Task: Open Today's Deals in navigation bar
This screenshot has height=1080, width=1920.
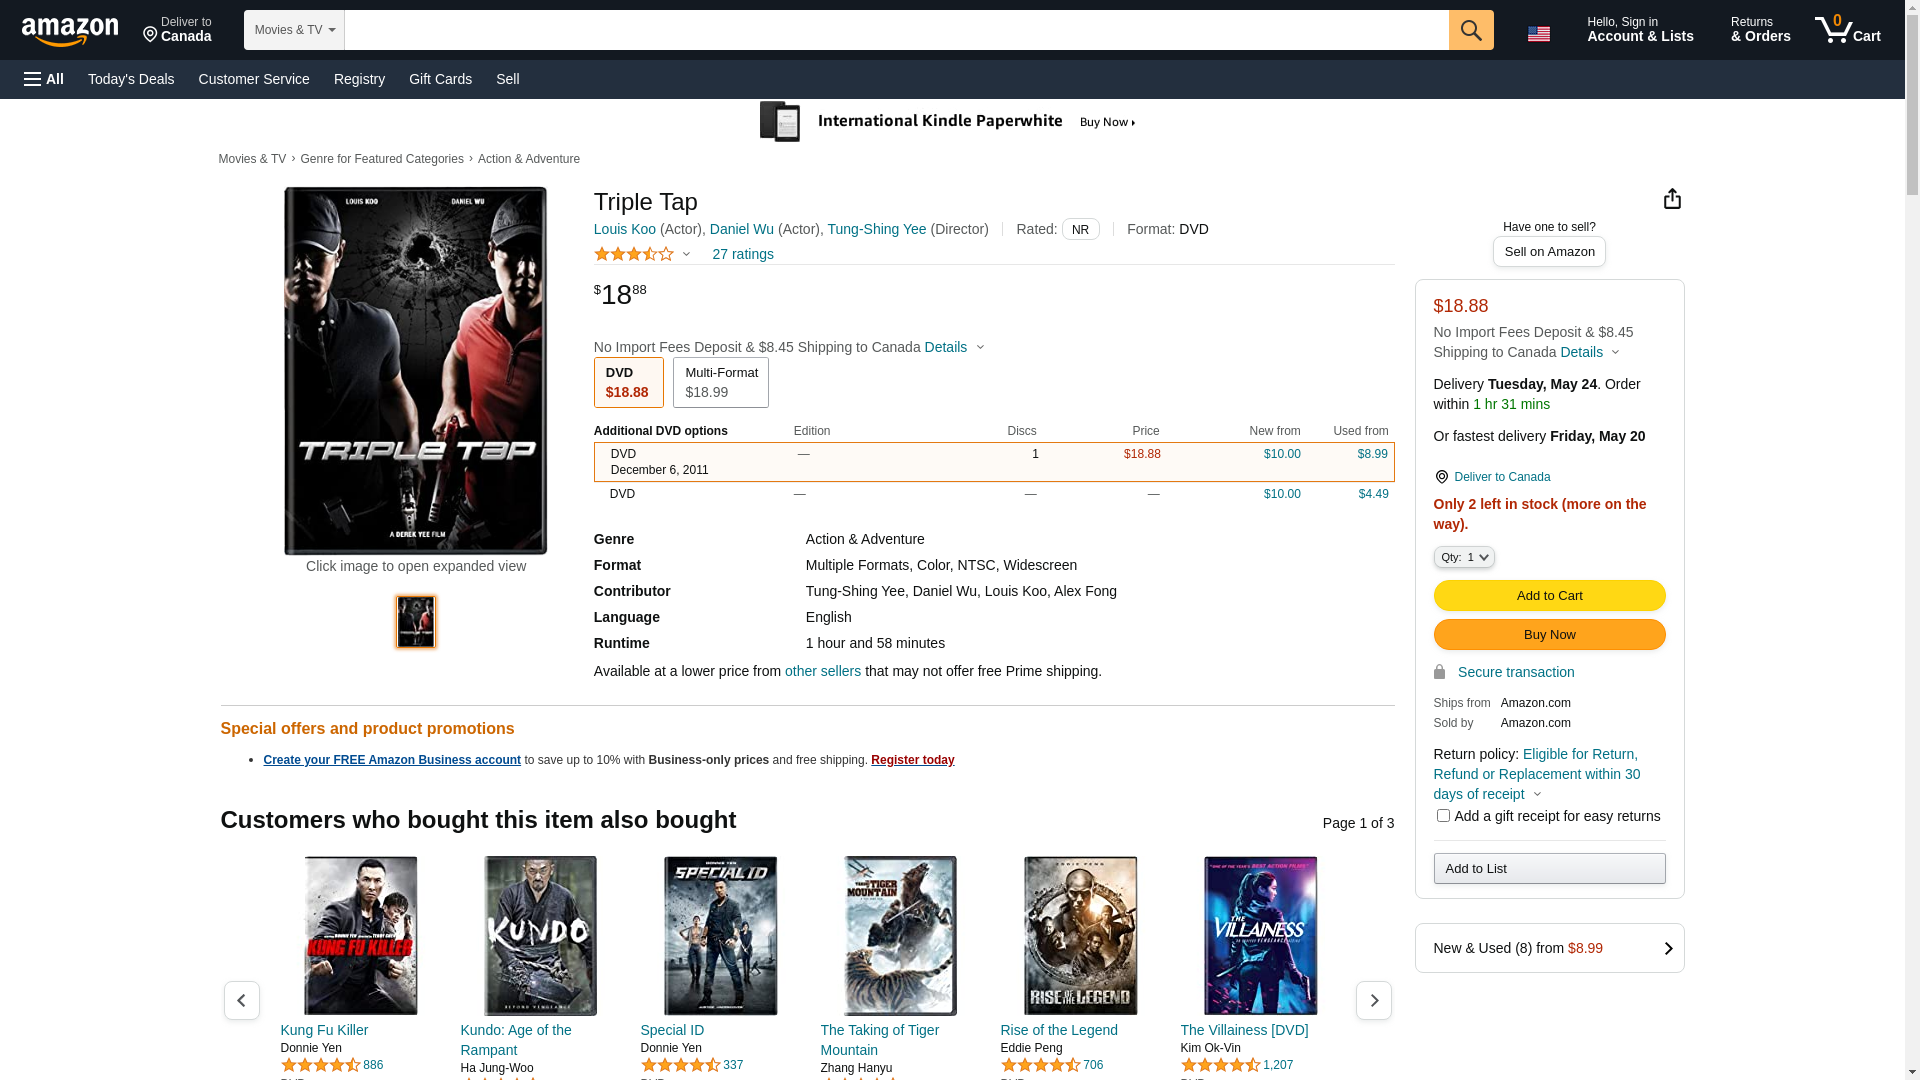Action: tap(131, 79)
